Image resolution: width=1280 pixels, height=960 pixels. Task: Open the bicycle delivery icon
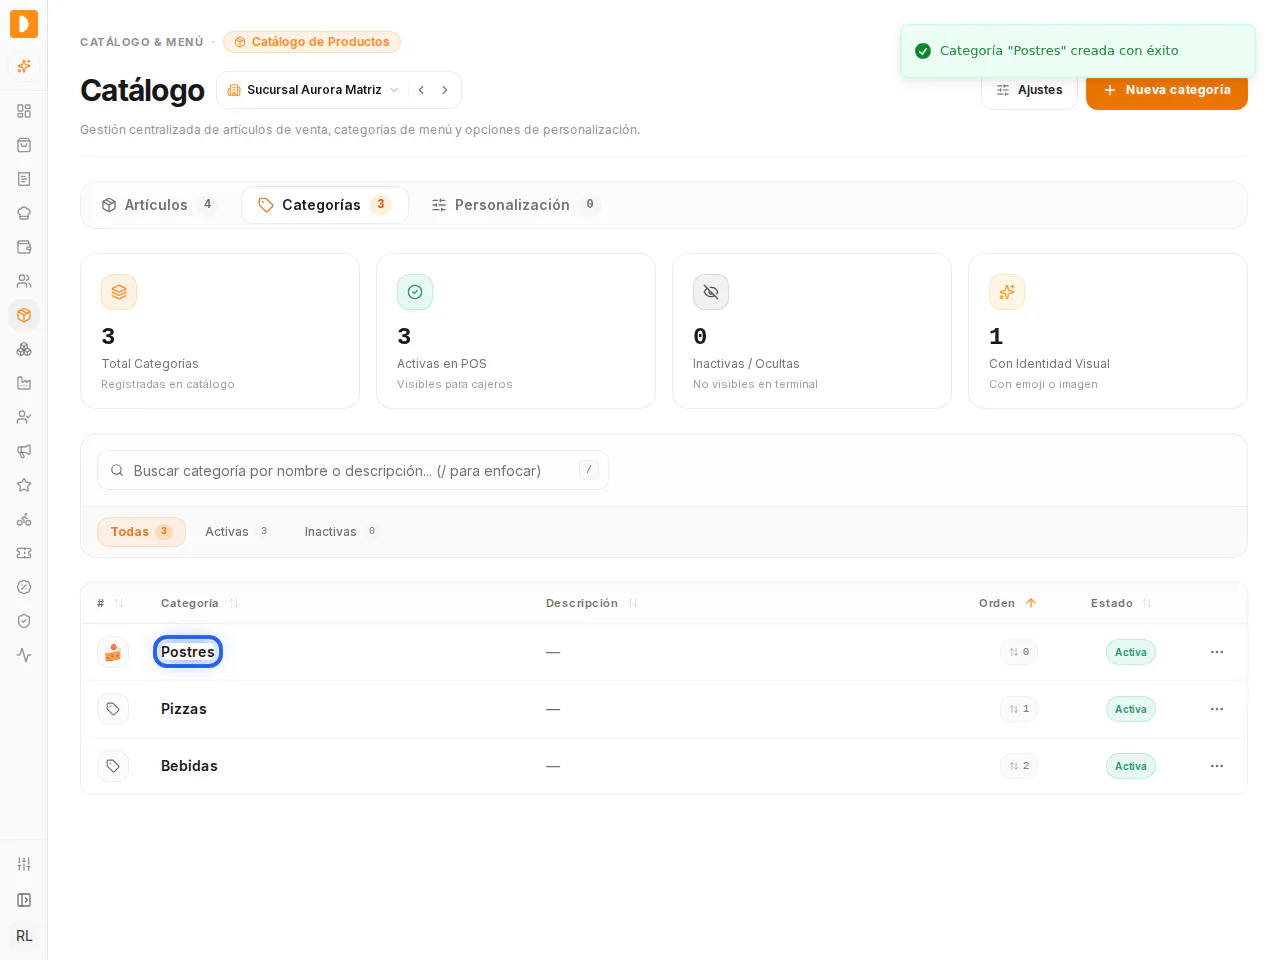[x=24, y=519]
